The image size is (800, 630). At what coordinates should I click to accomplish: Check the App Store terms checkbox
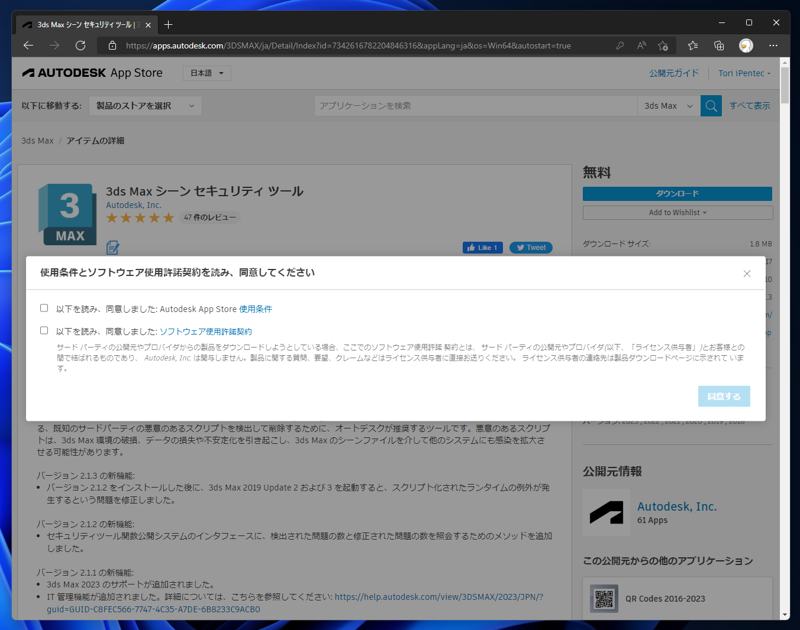pyautogui.click(x=44, y=308)
